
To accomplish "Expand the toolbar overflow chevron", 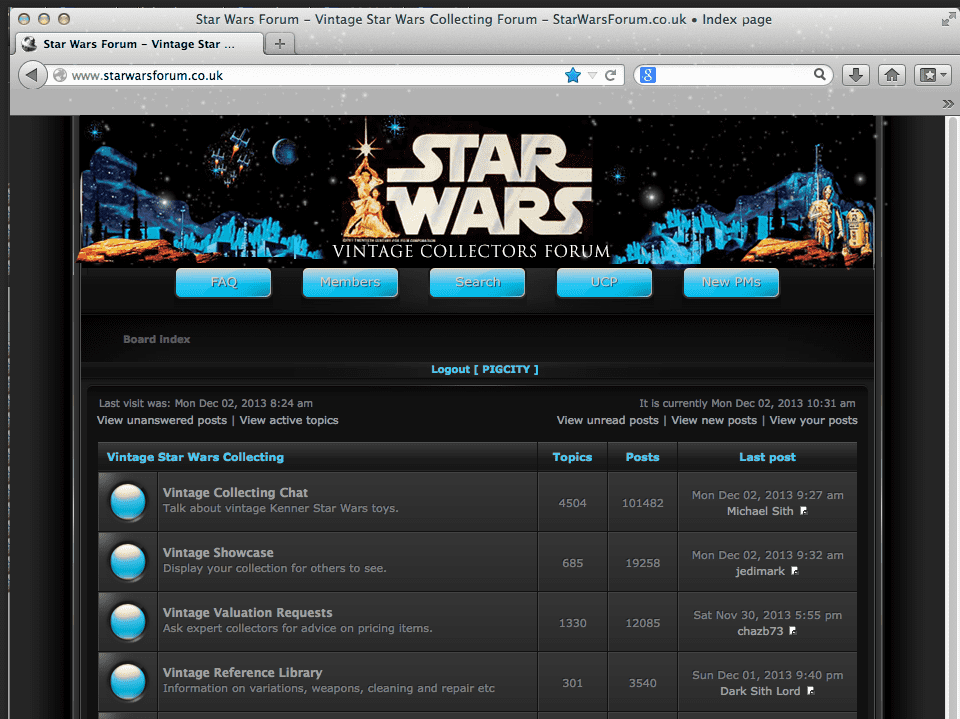I will (x=947, y=103).
